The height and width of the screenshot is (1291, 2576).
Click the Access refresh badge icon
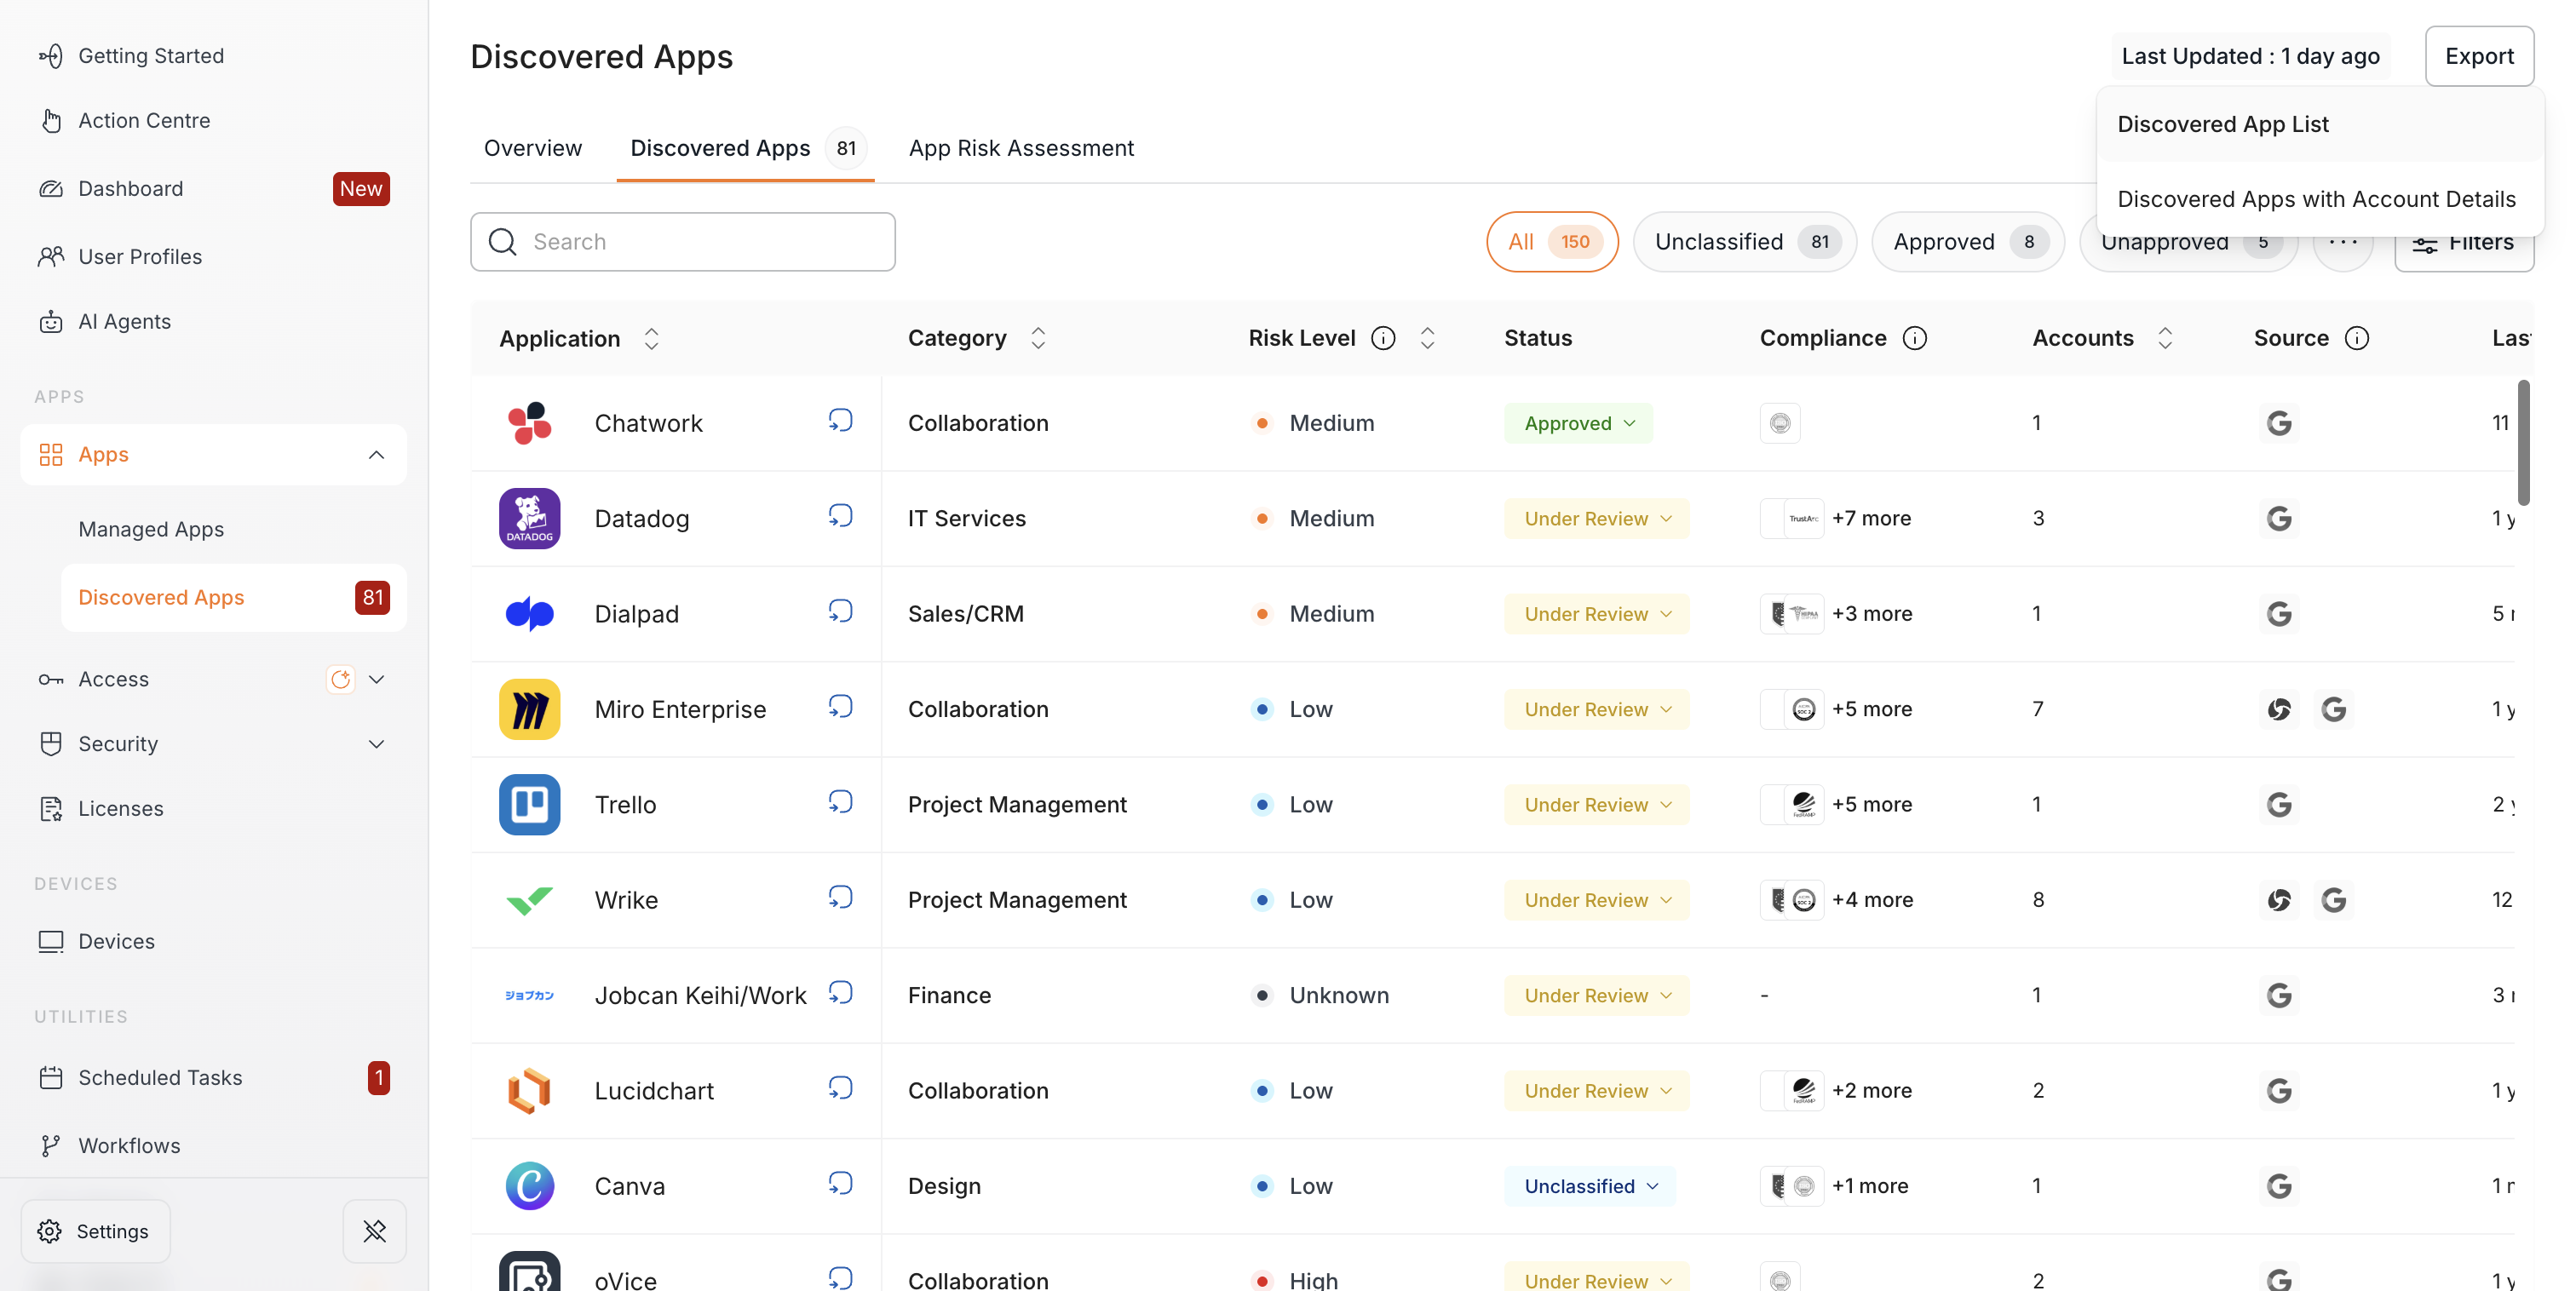point(340,679)
